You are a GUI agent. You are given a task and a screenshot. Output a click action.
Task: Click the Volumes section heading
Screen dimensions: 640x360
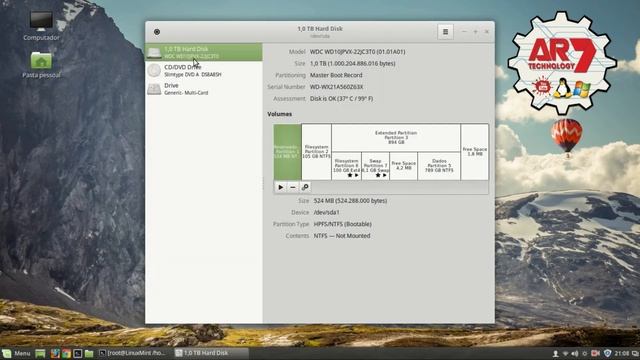(280, 114)
